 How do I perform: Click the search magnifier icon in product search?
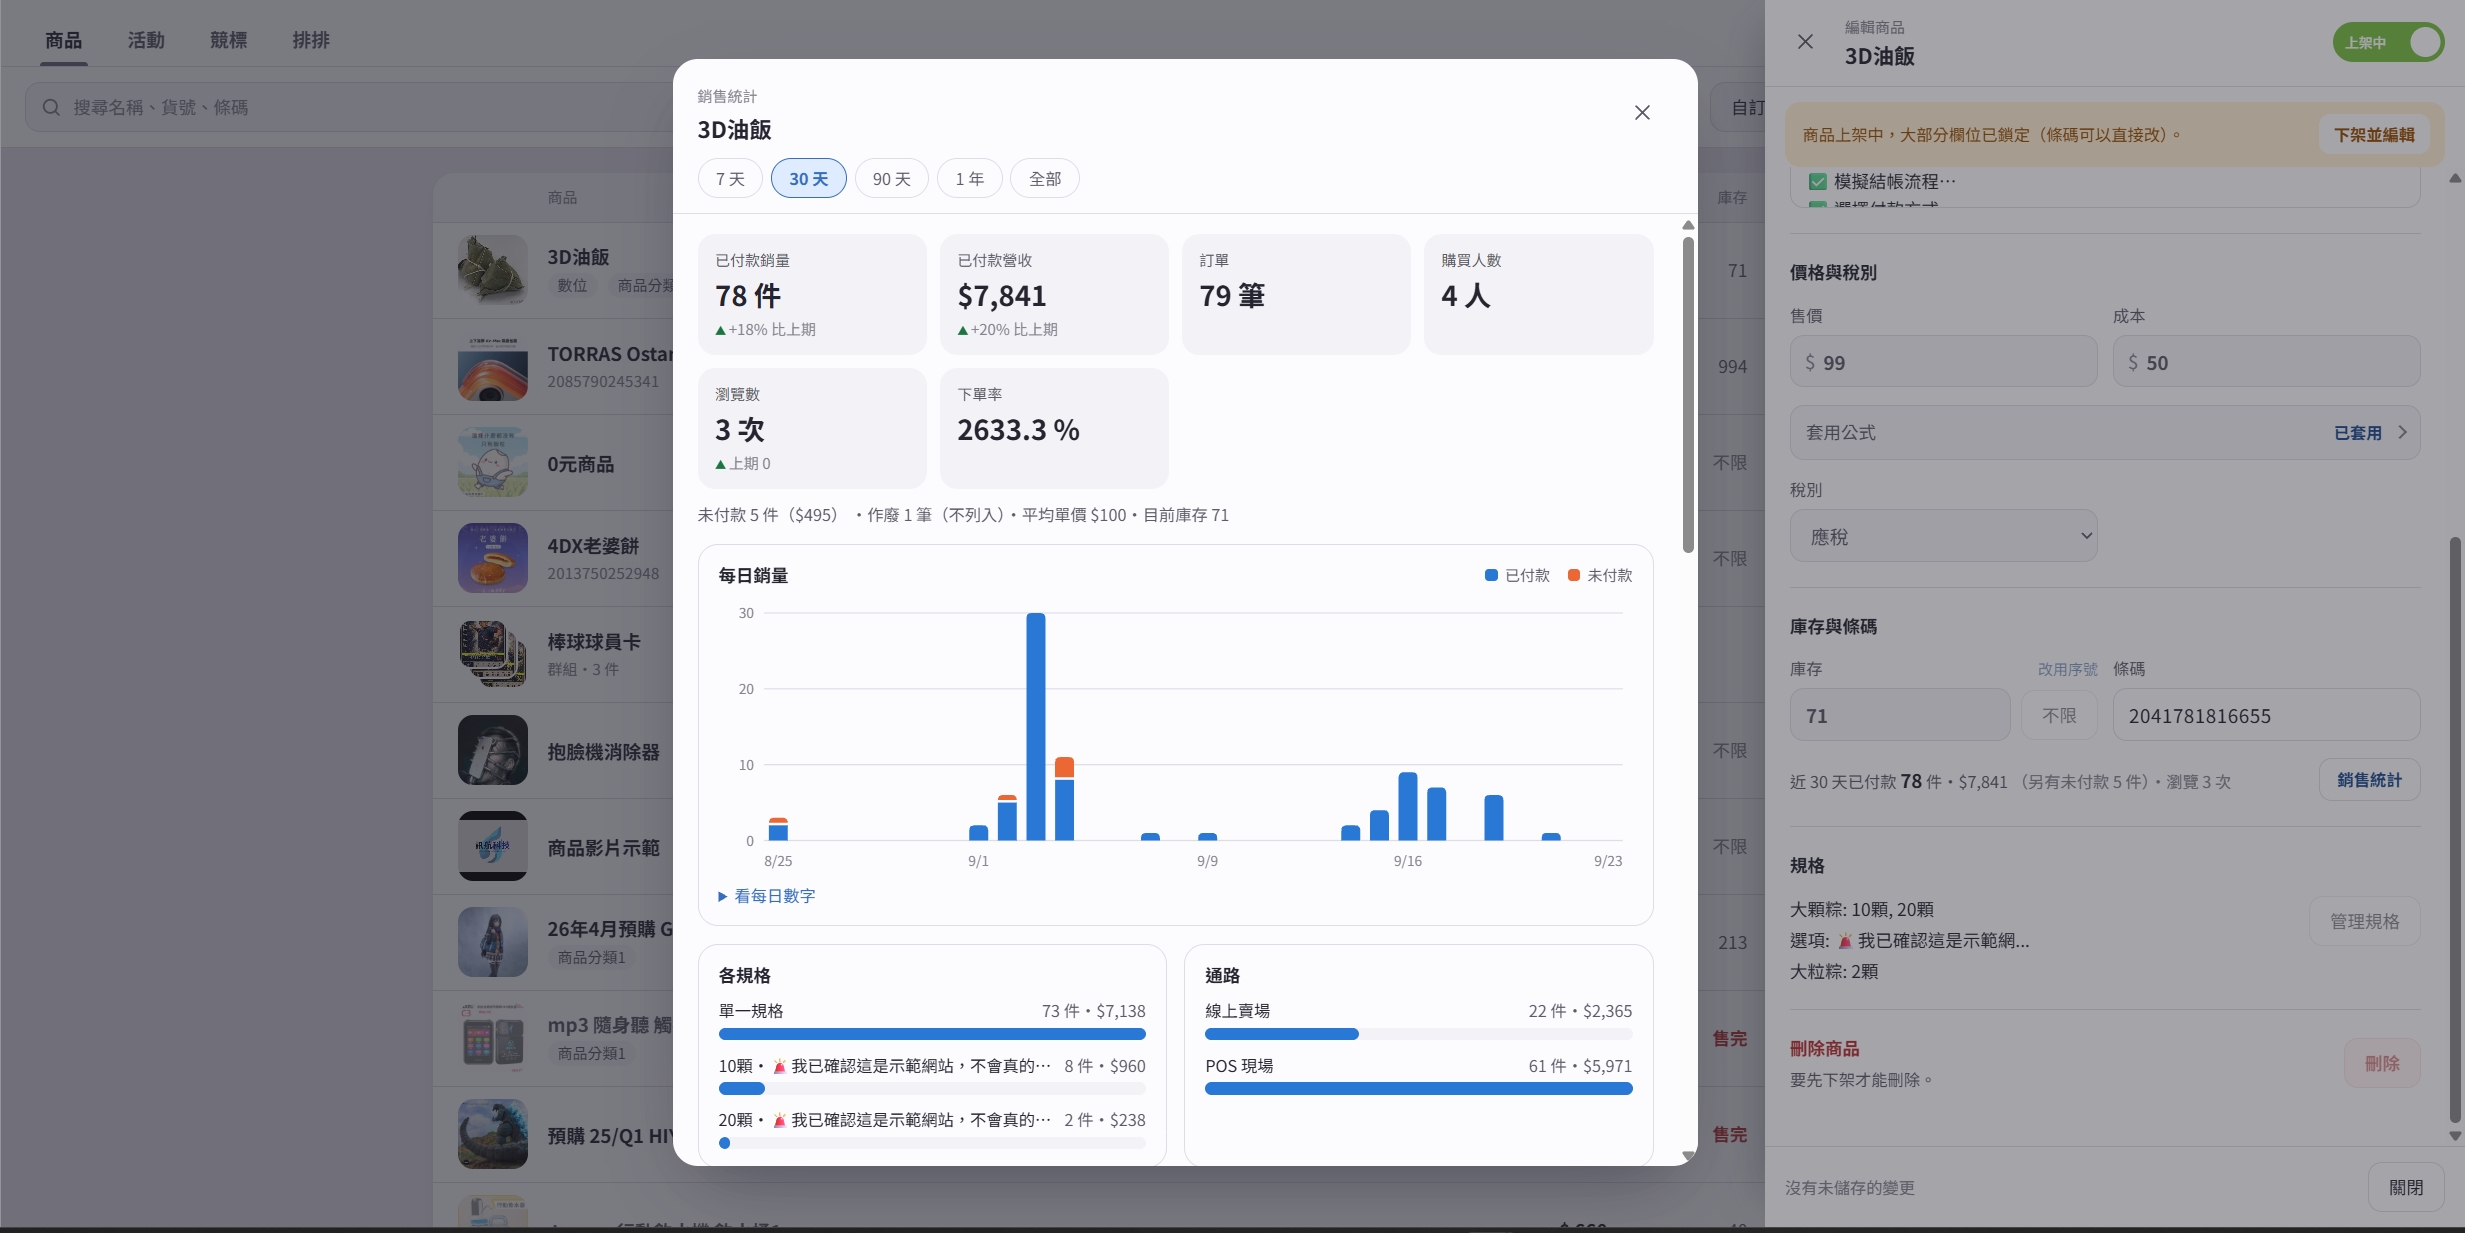[51, 107]
